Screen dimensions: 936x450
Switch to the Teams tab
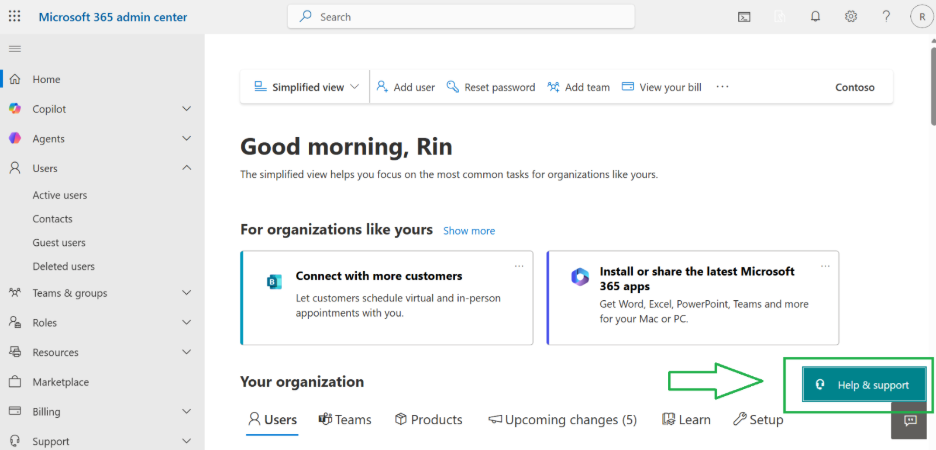pos(345,420)
